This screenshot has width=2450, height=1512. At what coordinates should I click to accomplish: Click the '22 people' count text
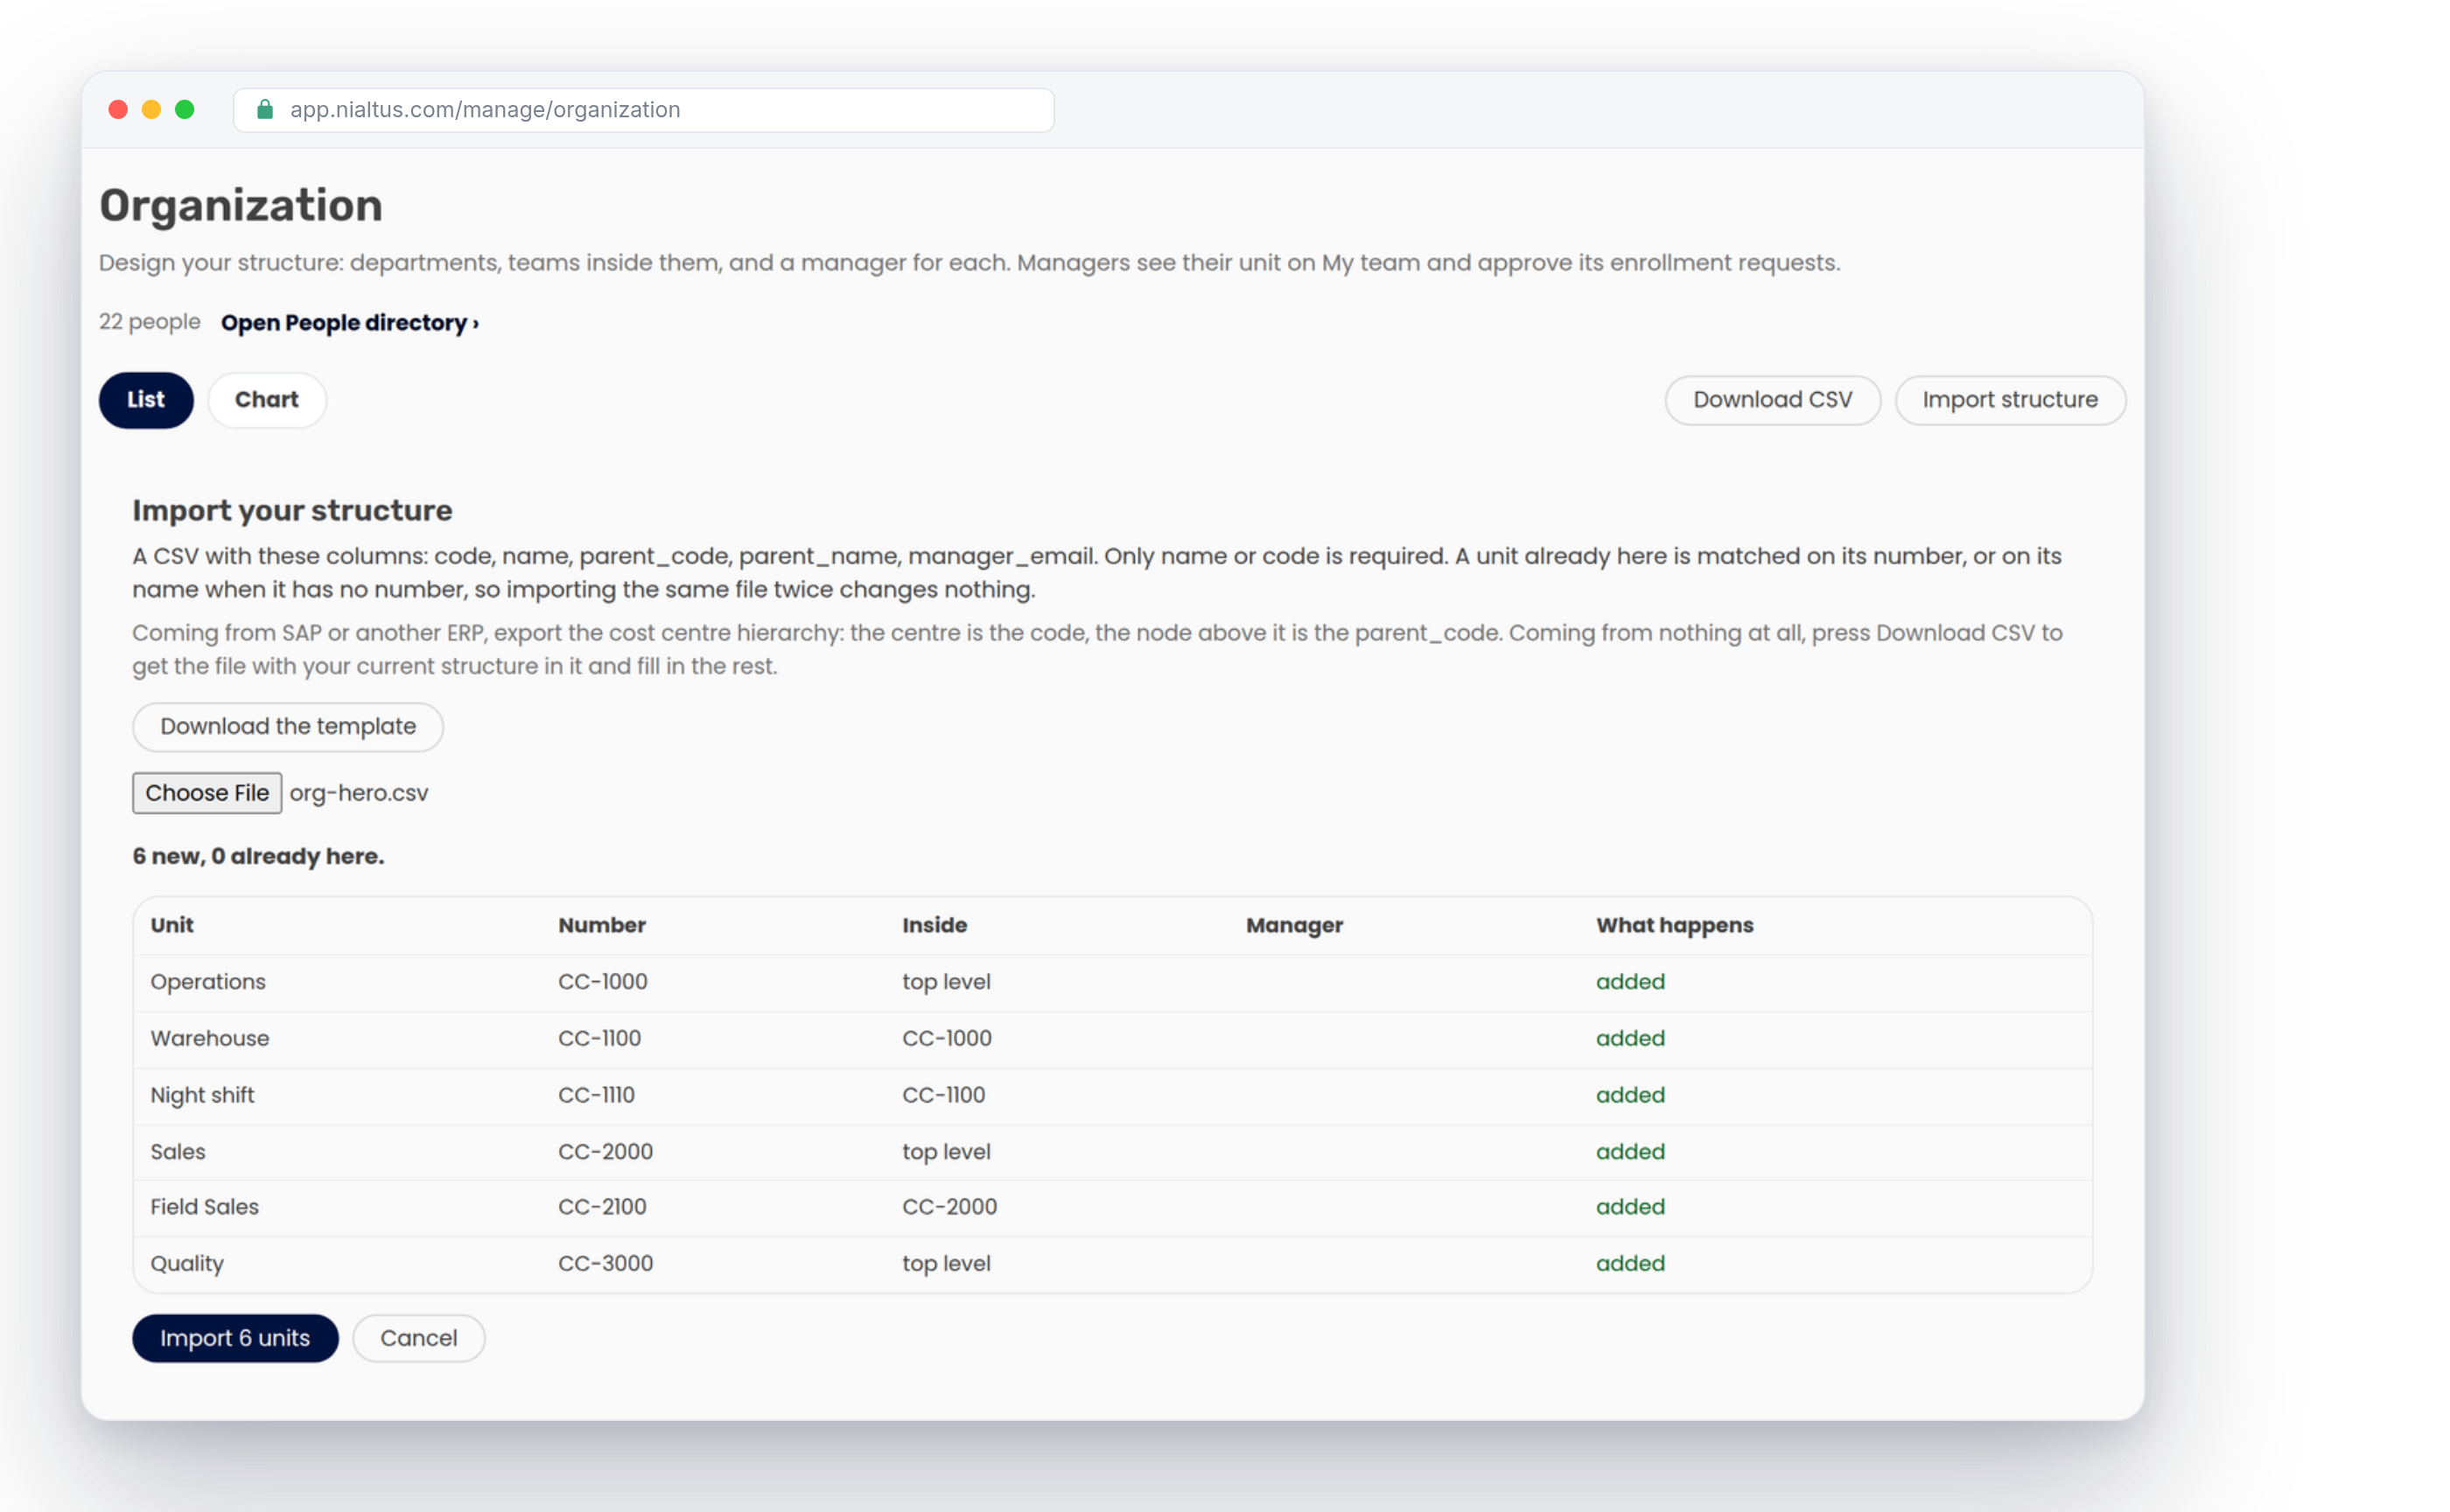coord(150,322)
